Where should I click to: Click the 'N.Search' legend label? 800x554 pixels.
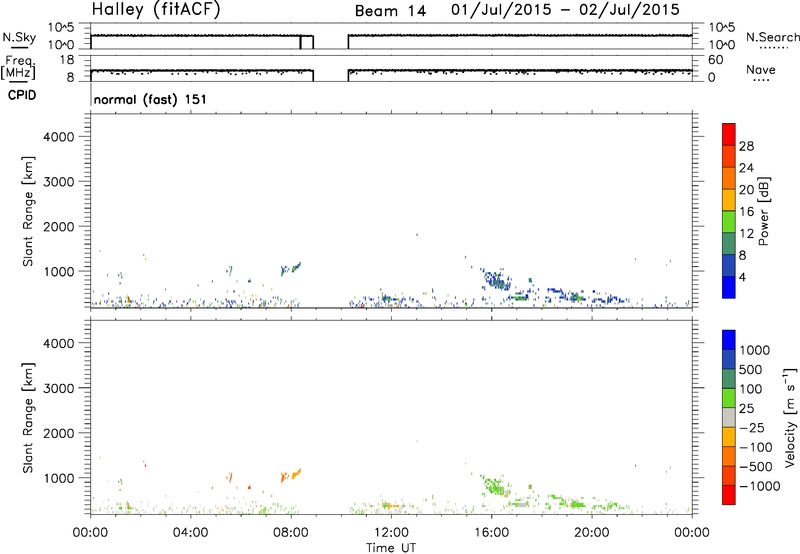[x=773, y=37]
